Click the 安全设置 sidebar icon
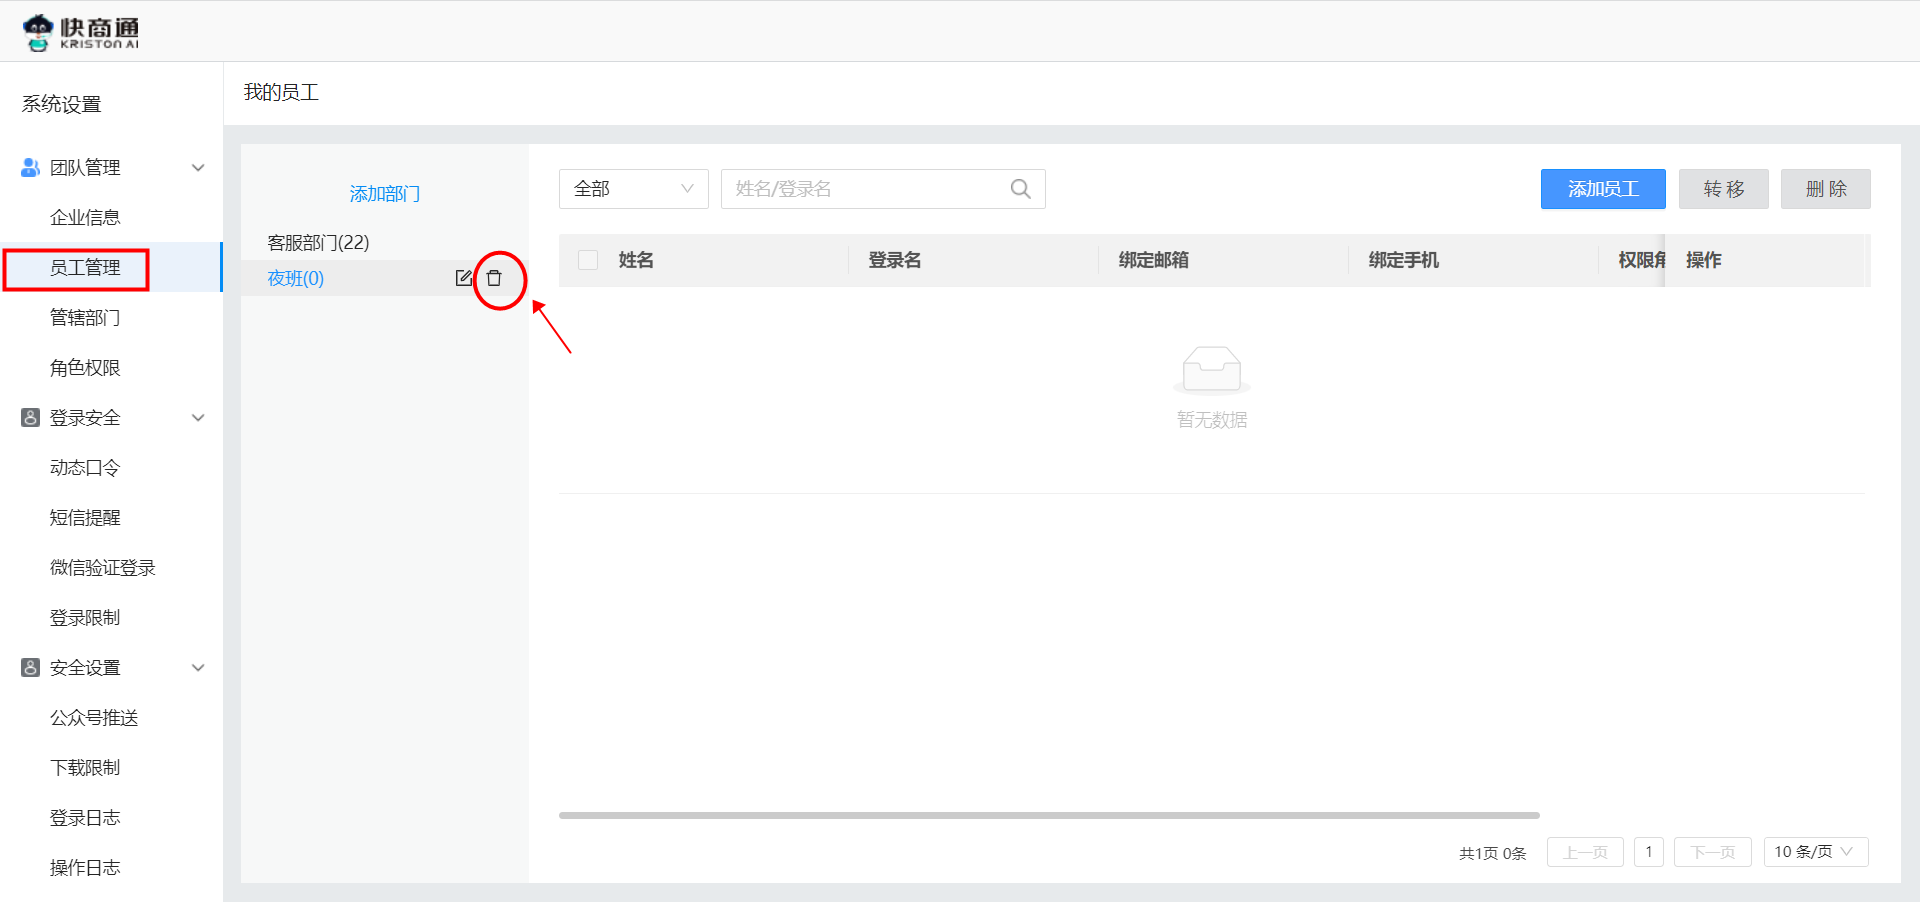Viewport: 1920px width, 902px height. [x=30, y=668]
